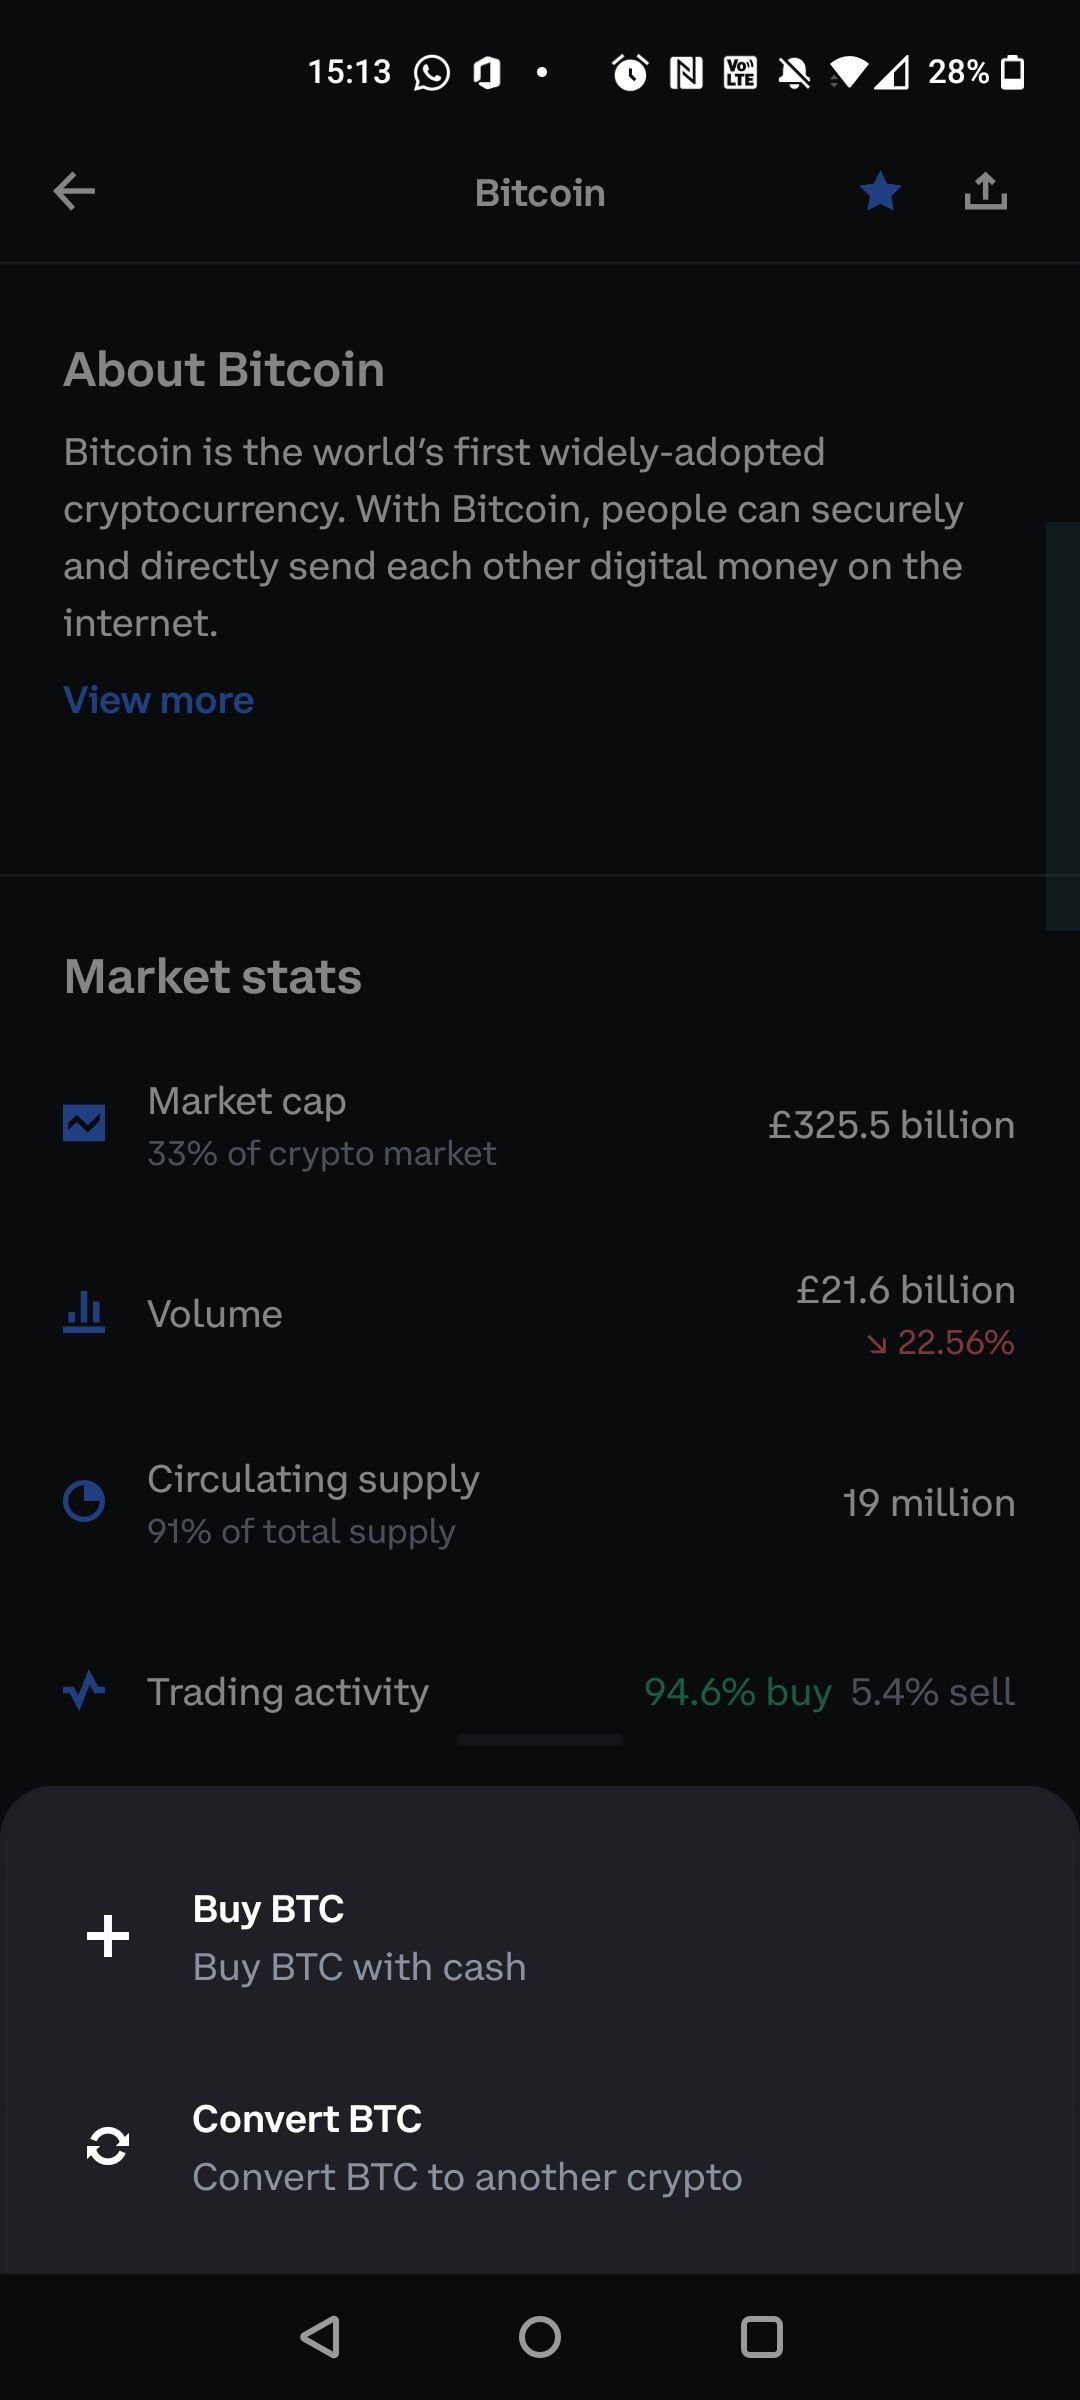This screenshot has height=2400, width=1080.
Task: Tap the Convert BTC arrows icon
Action: point(108,2146)
